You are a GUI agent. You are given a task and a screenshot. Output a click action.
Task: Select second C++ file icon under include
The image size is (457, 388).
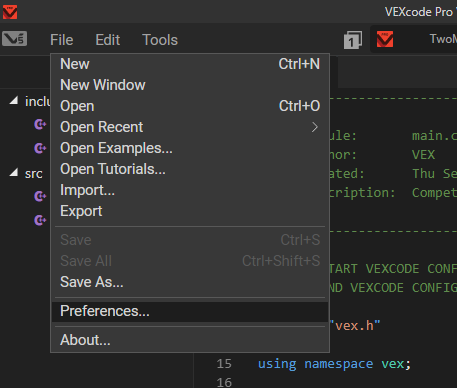point(40,148)
